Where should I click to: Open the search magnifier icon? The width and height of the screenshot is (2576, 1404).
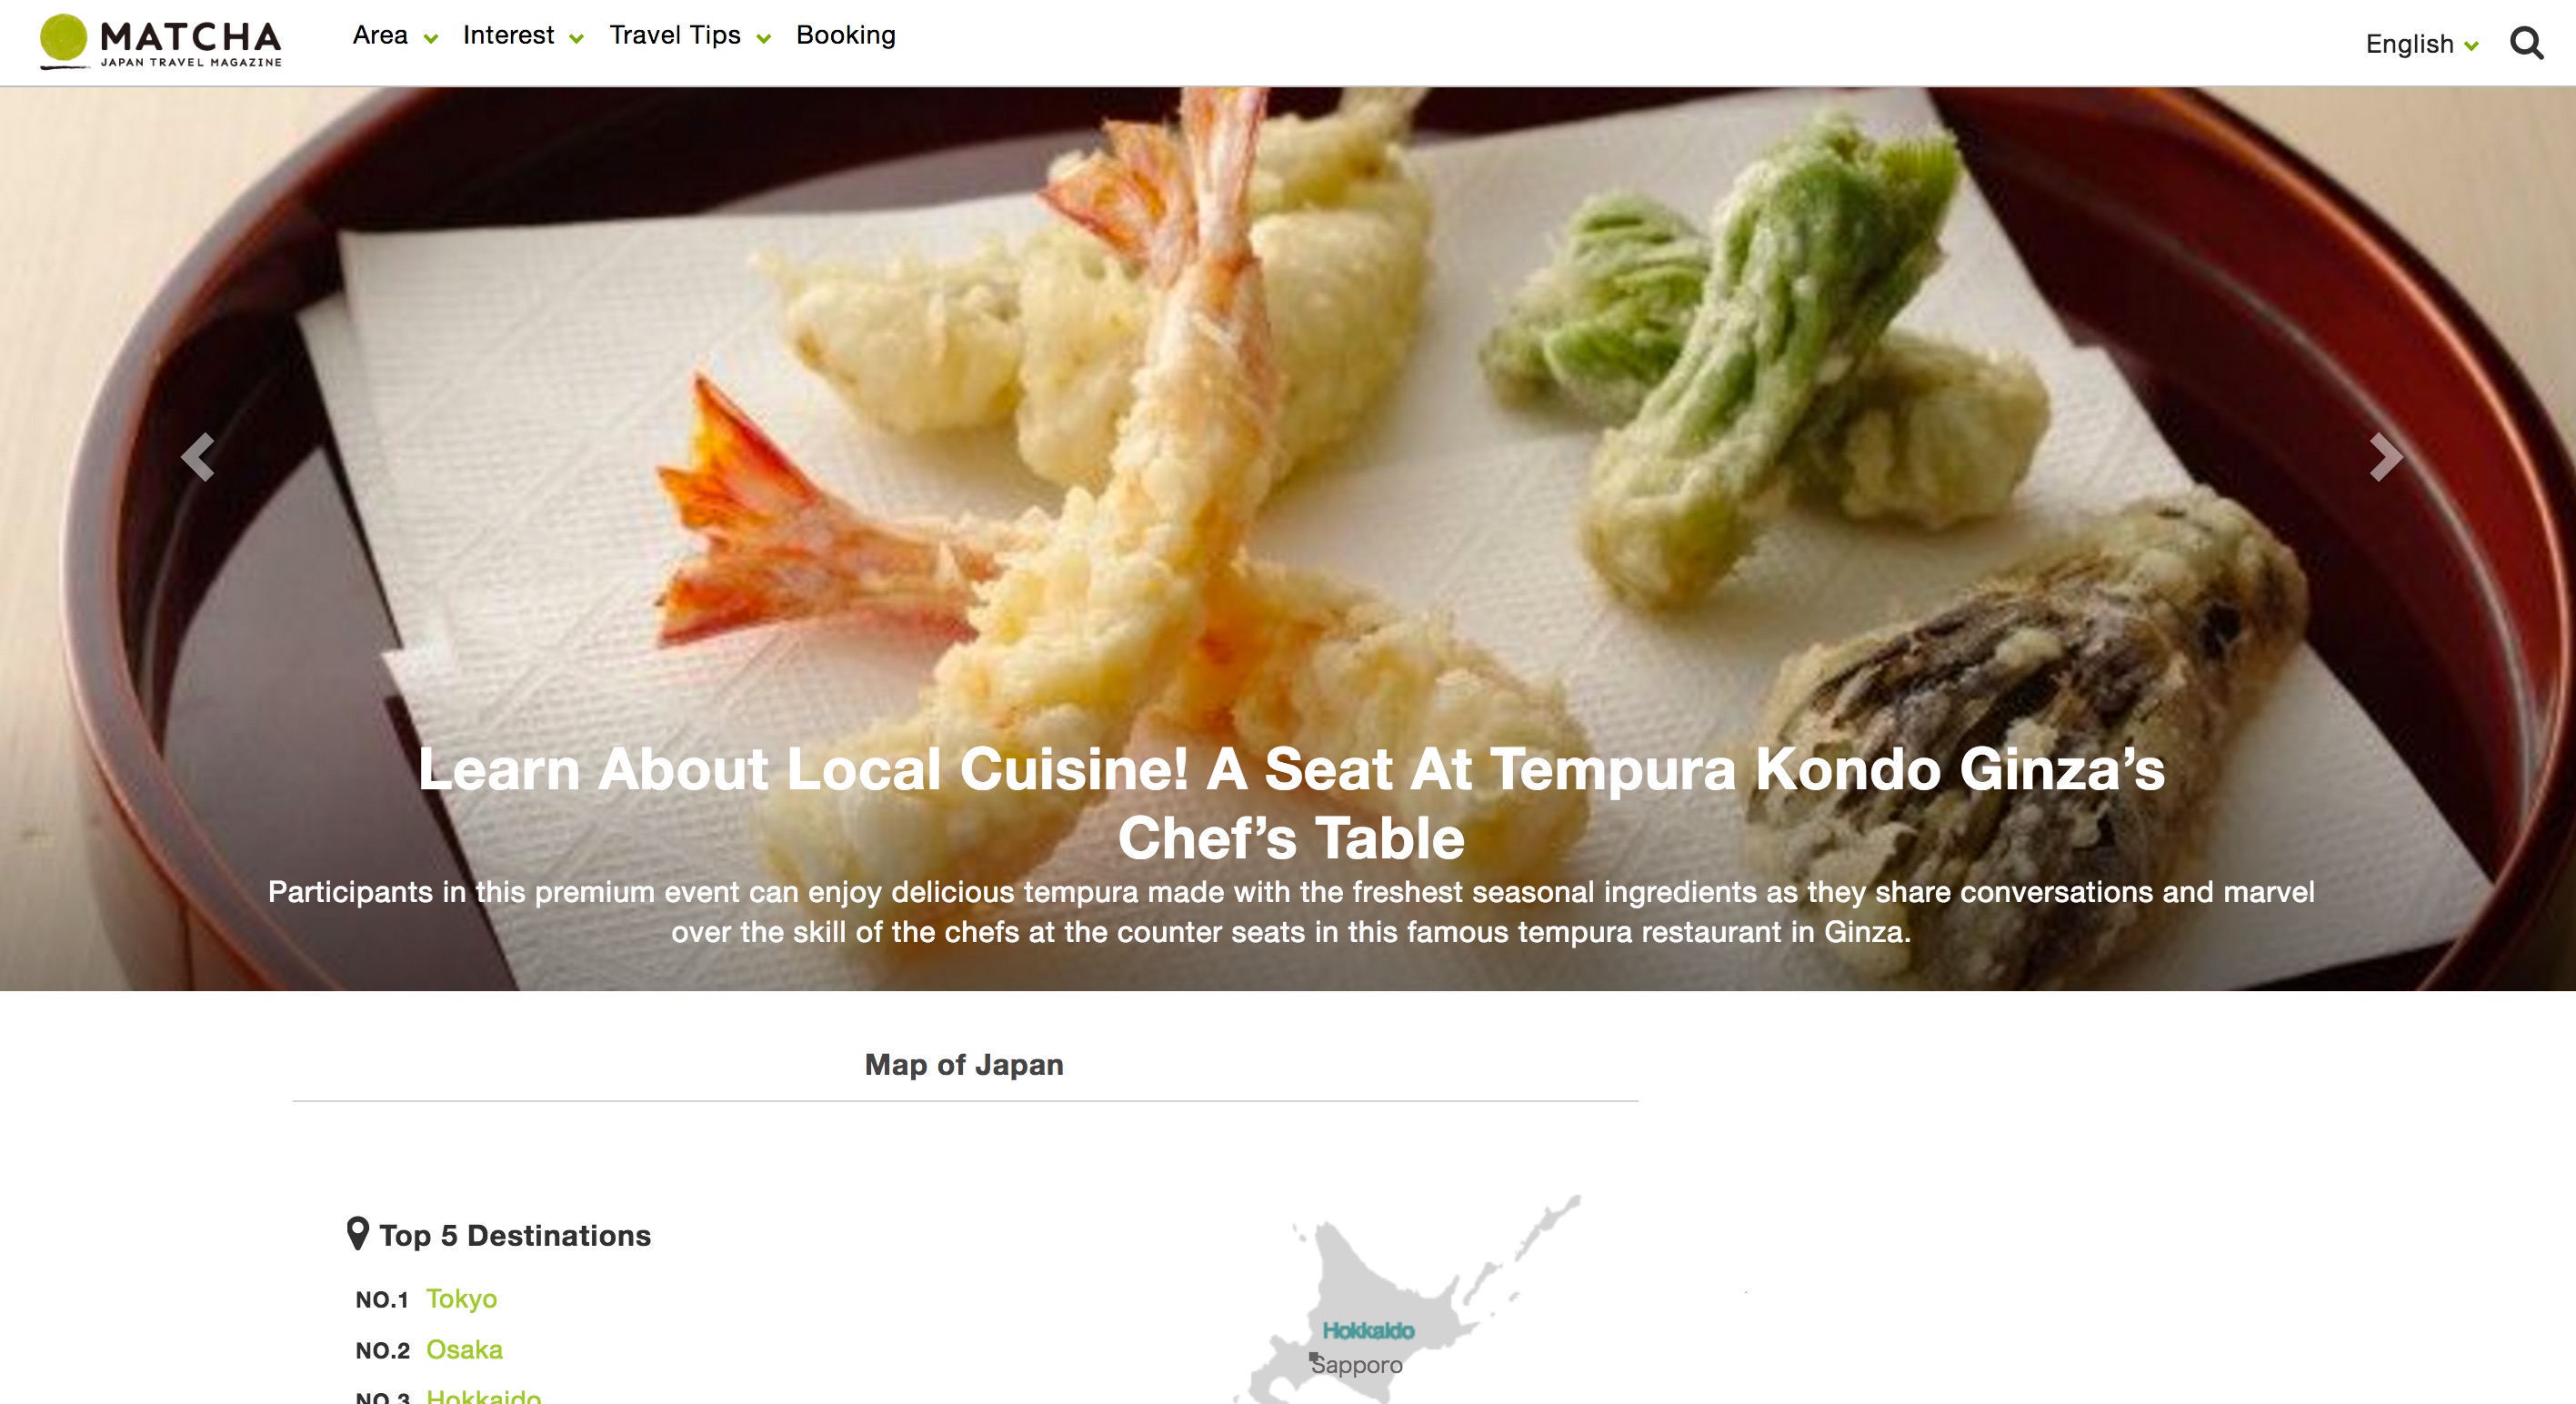point(2526,44)
